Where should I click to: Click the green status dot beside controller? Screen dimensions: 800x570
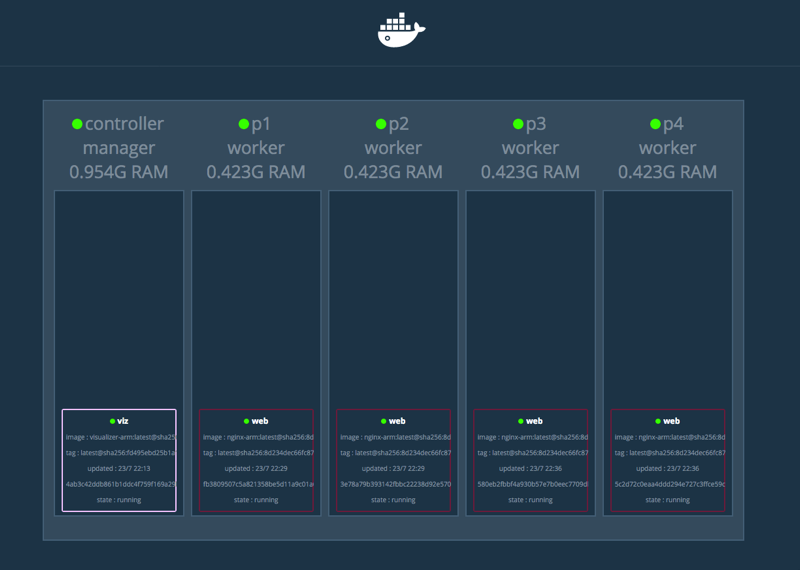pos(77,124)
